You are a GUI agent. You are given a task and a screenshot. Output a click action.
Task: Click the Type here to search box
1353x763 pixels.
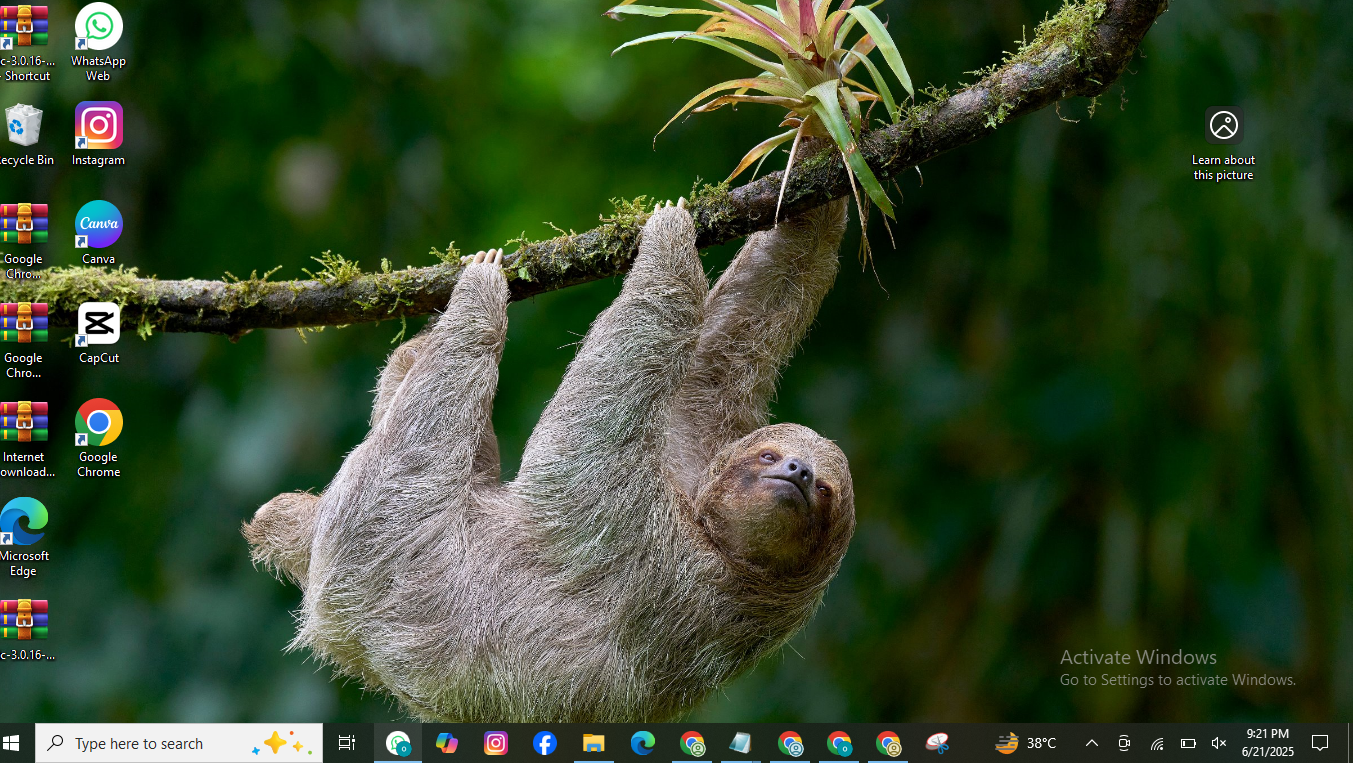(x=150, y=743)
